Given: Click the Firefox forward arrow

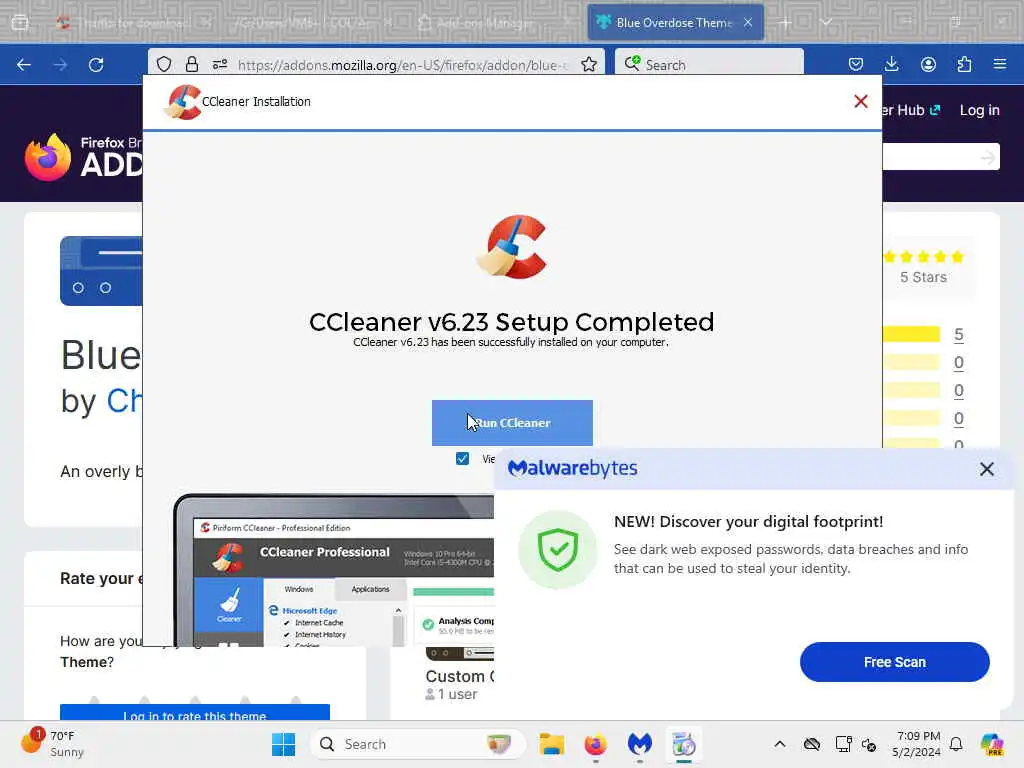Looking at the screenshot, I should (60, 65).
